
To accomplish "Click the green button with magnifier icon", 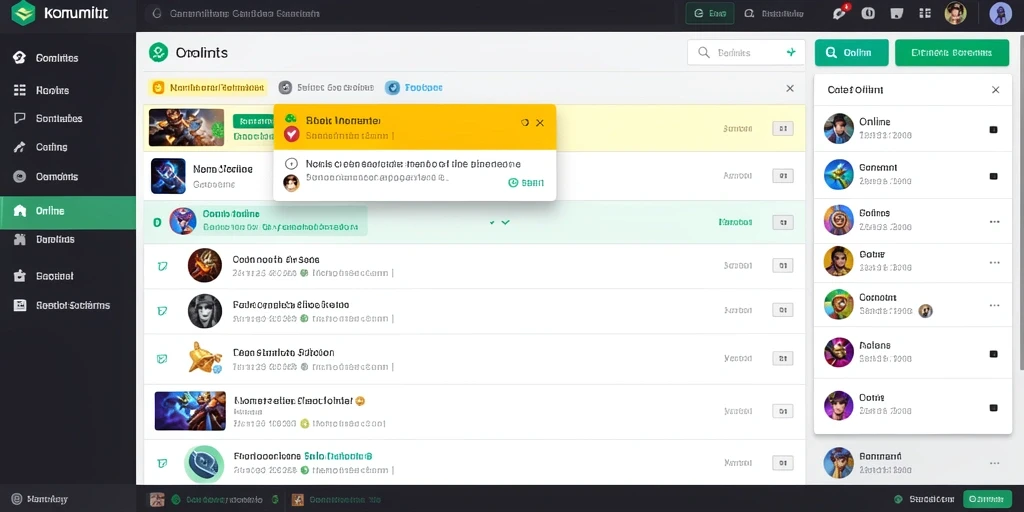I will (x=852, y=53).
